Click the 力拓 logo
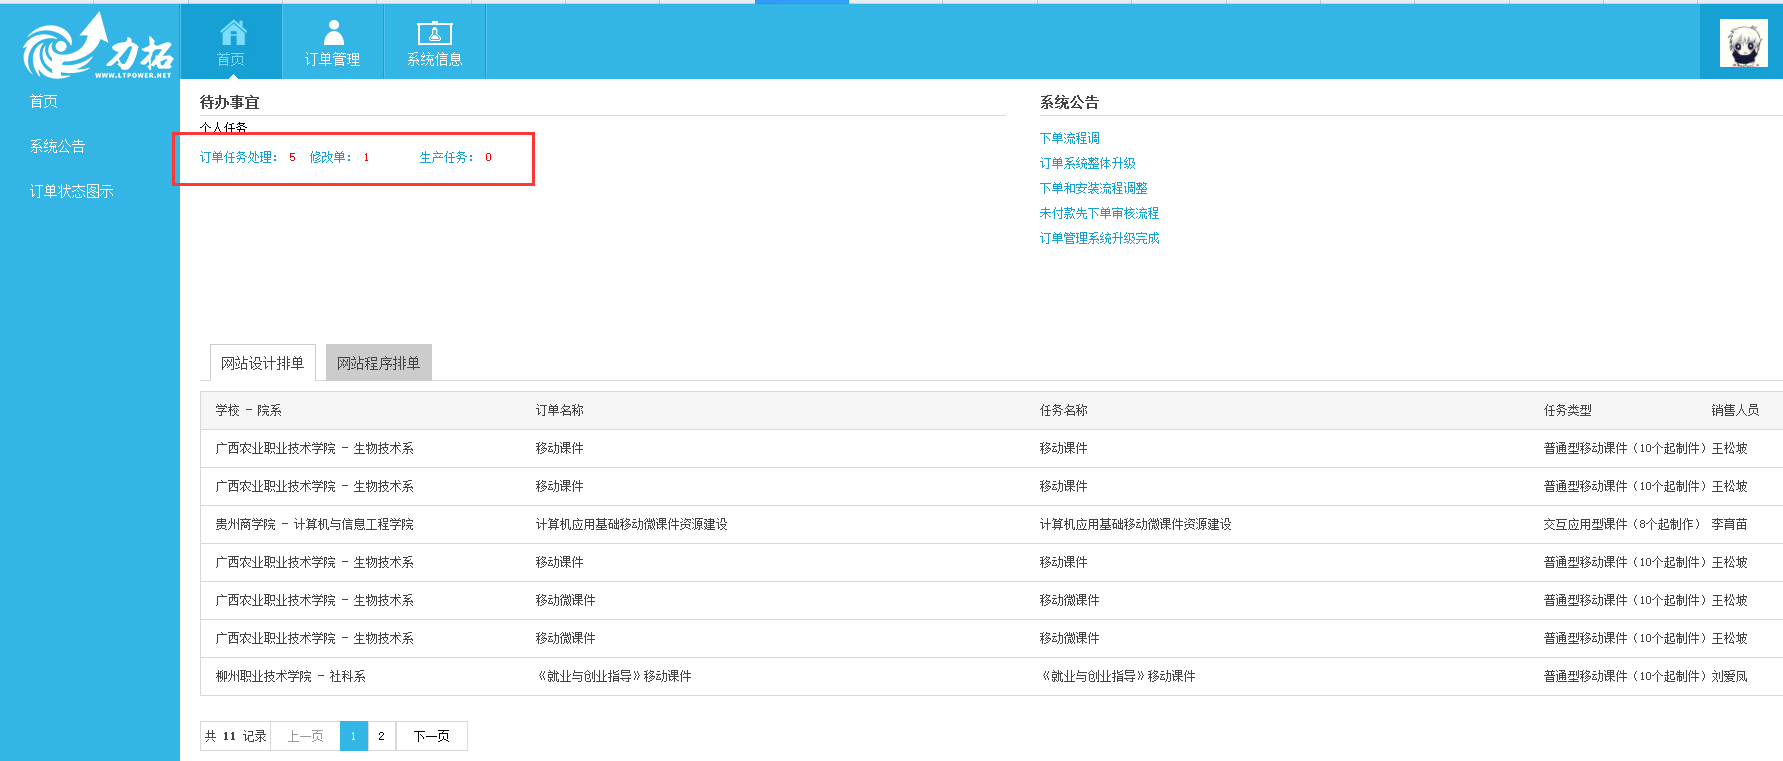 click(x=97, y=46)
